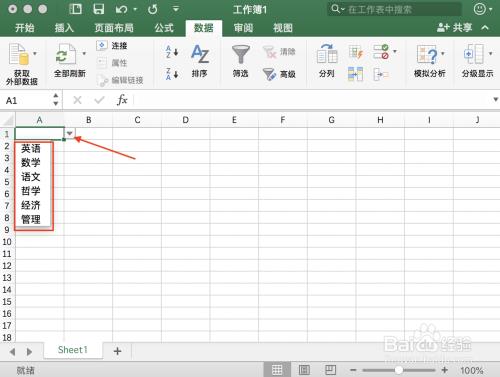This screenshot has height=377, width=500.
Task: Go to the next sheet arrow
Action: pyautogui.click(x=29, y=352)
